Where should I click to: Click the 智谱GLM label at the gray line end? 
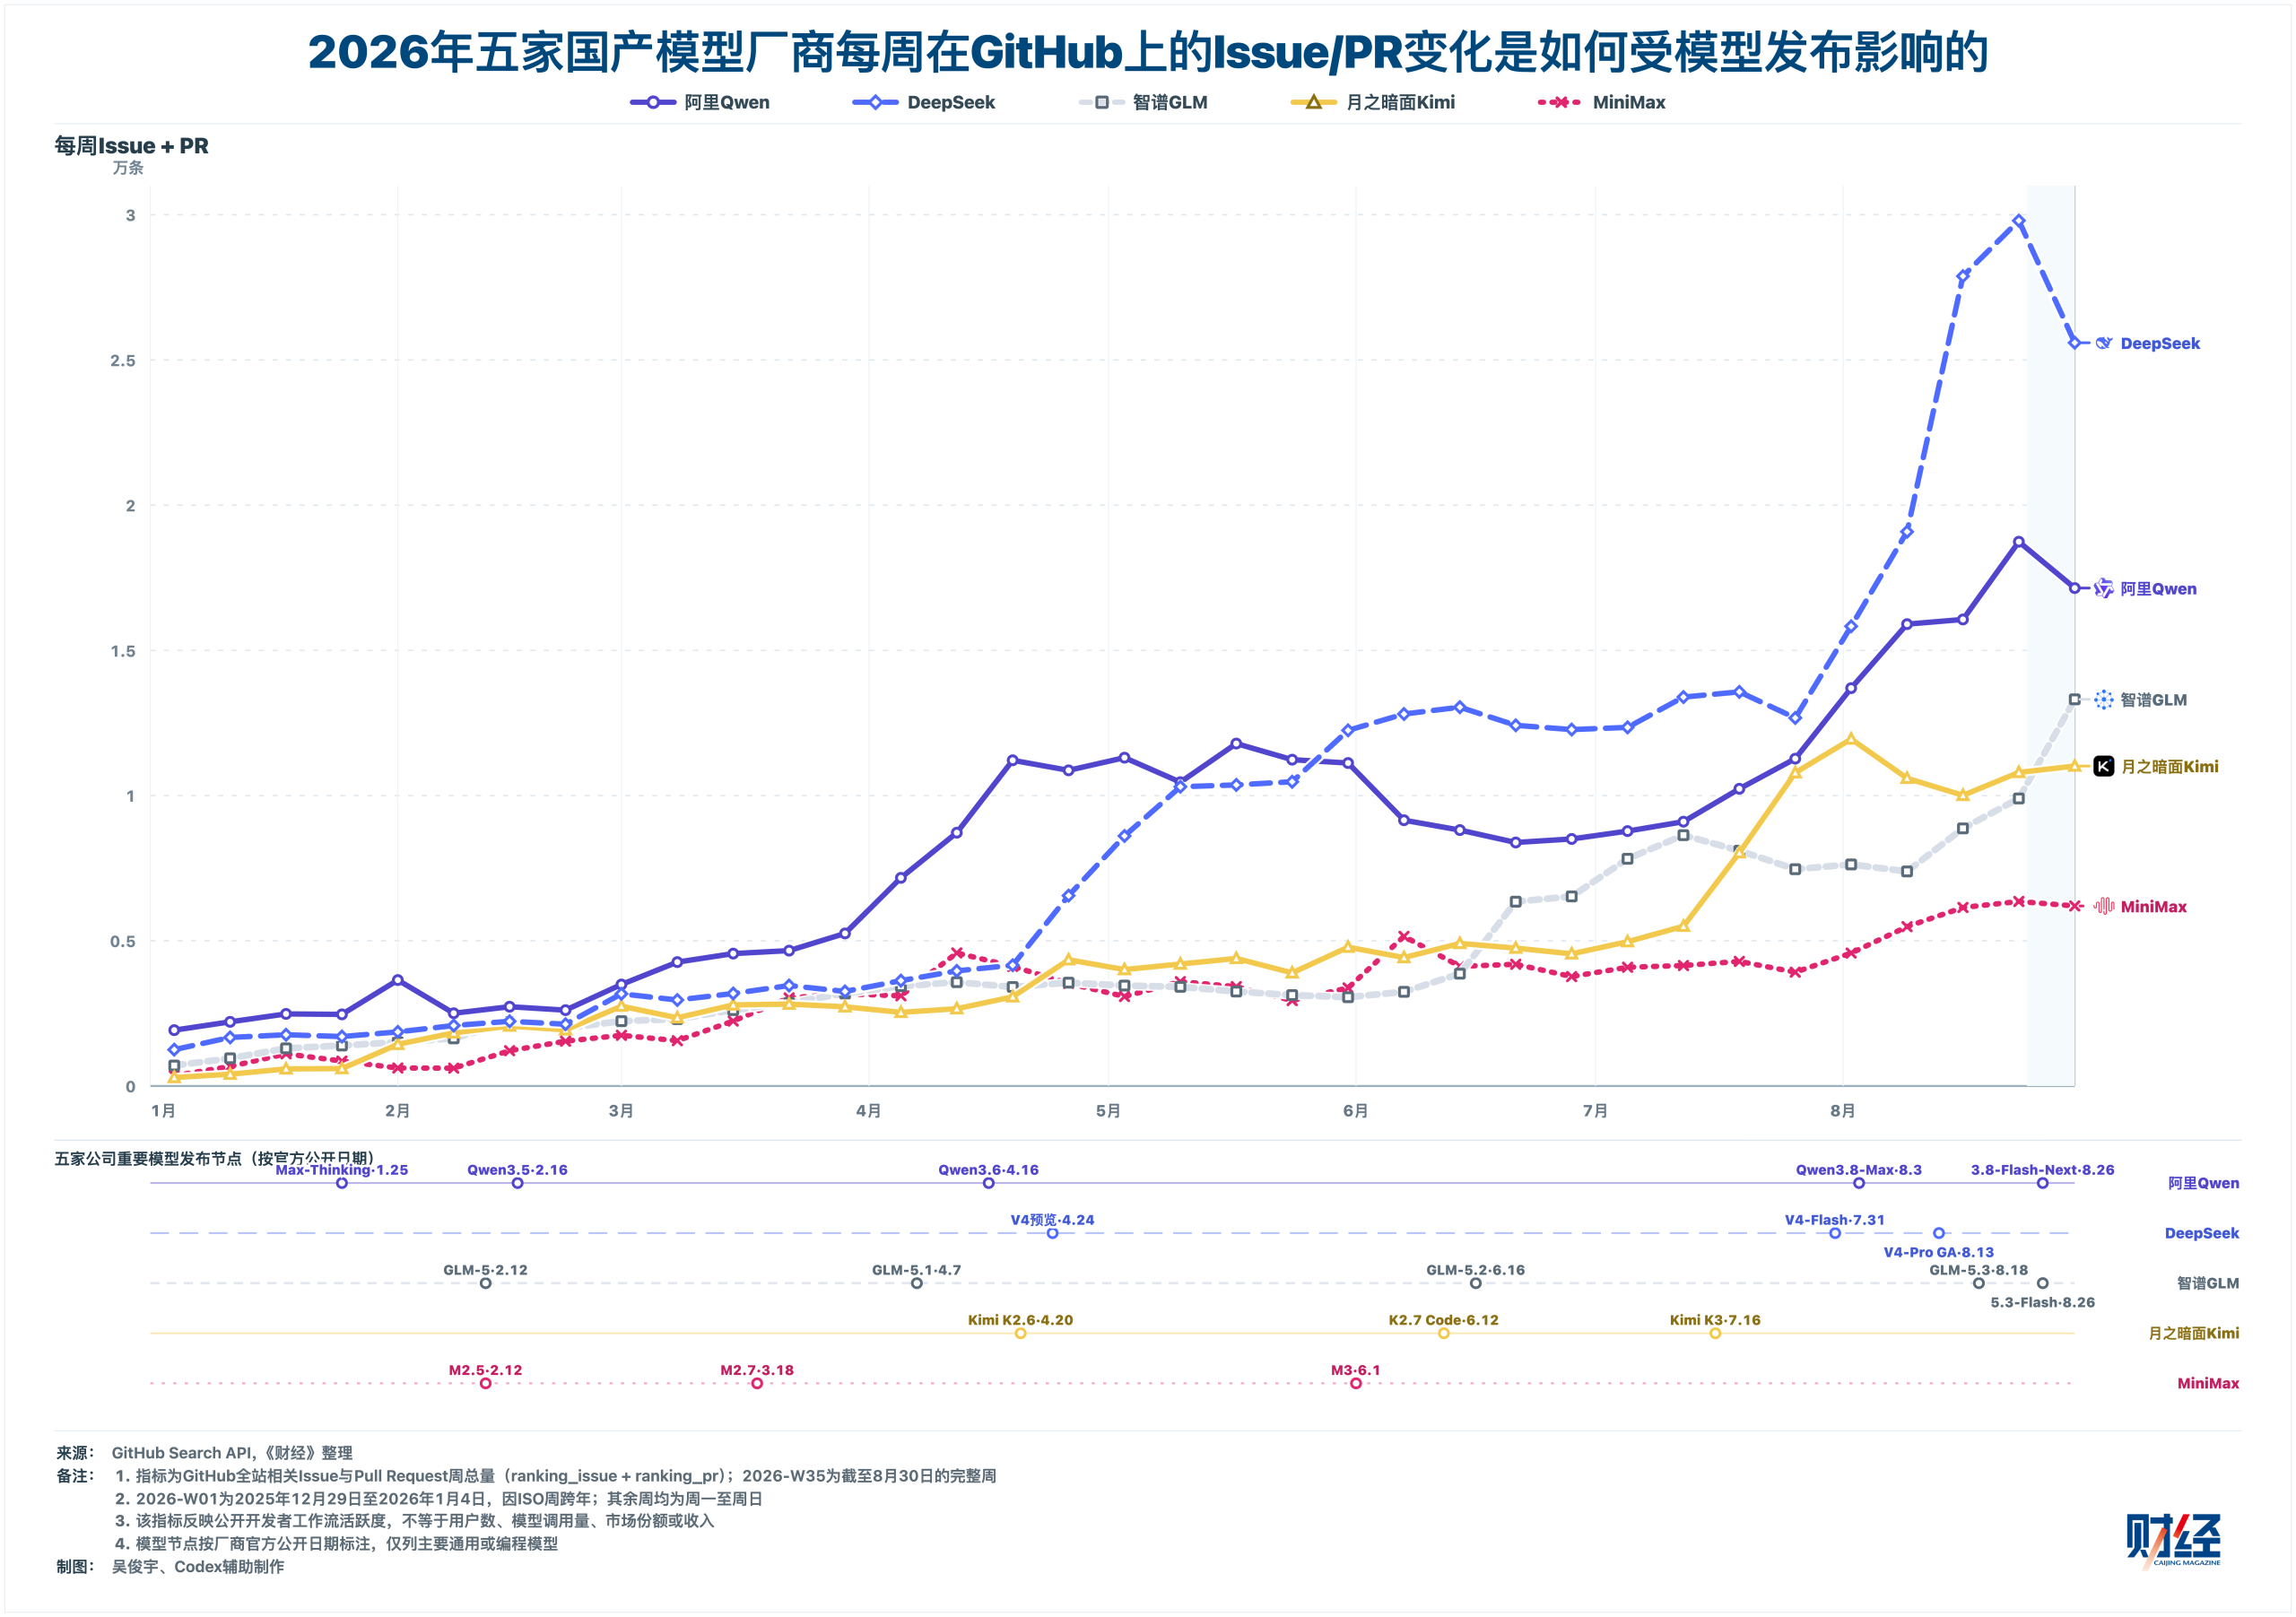[2154, 700]
